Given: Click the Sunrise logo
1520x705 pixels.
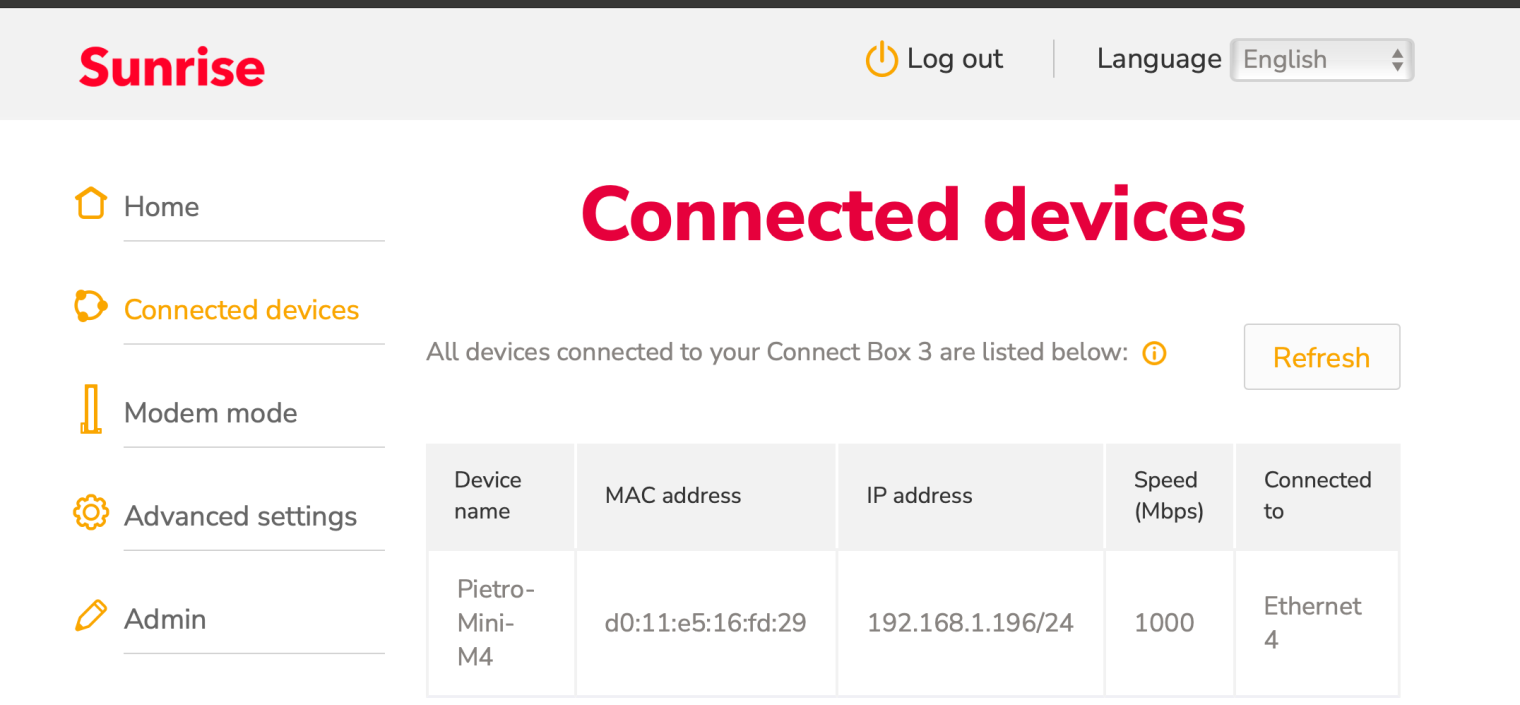Looking at the screenshot, I should point(172,67).
